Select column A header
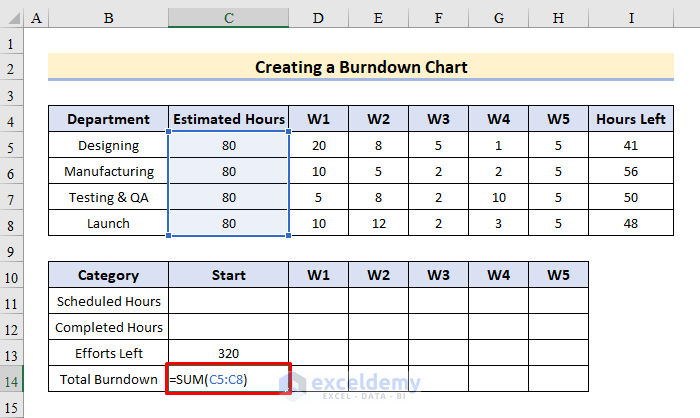700x418 pixels. pyautogui.click(x=36, y=18)
